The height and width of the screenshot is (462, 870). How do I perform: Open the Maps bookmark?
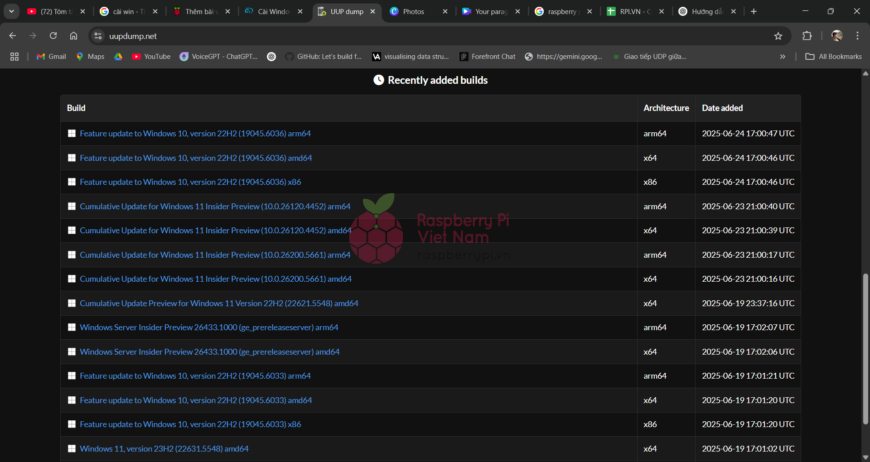tap(90, 57)
